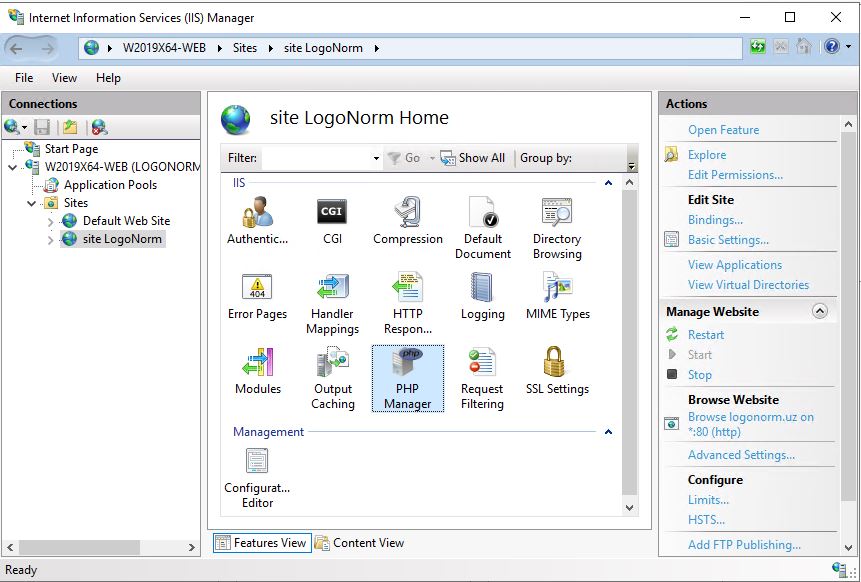The height and width of the screenshot is (582, 861).
Task: Select the PHP Manager icon
Action: 407,378
